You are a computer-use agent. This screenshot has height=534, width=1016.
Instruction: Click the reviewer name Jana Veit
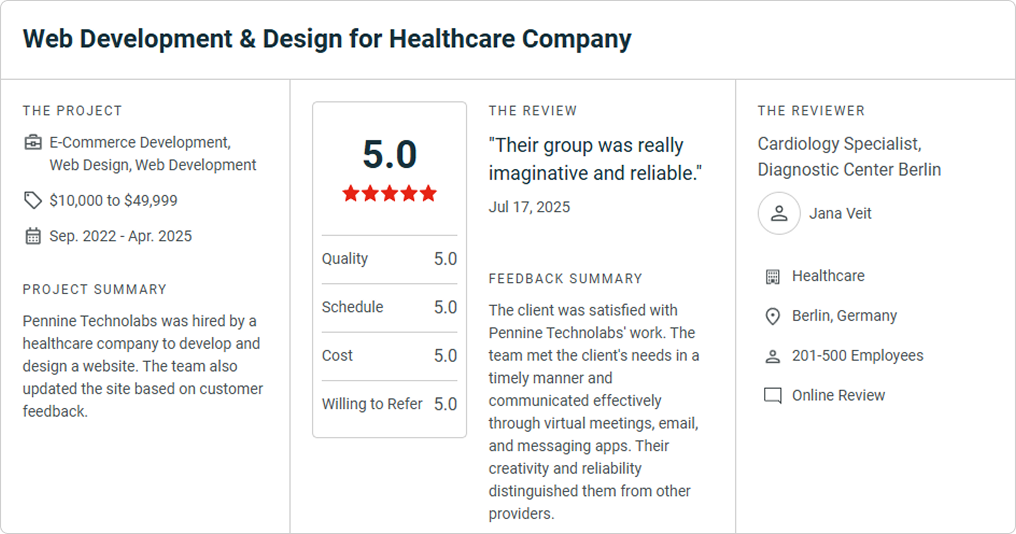(840, 213)
